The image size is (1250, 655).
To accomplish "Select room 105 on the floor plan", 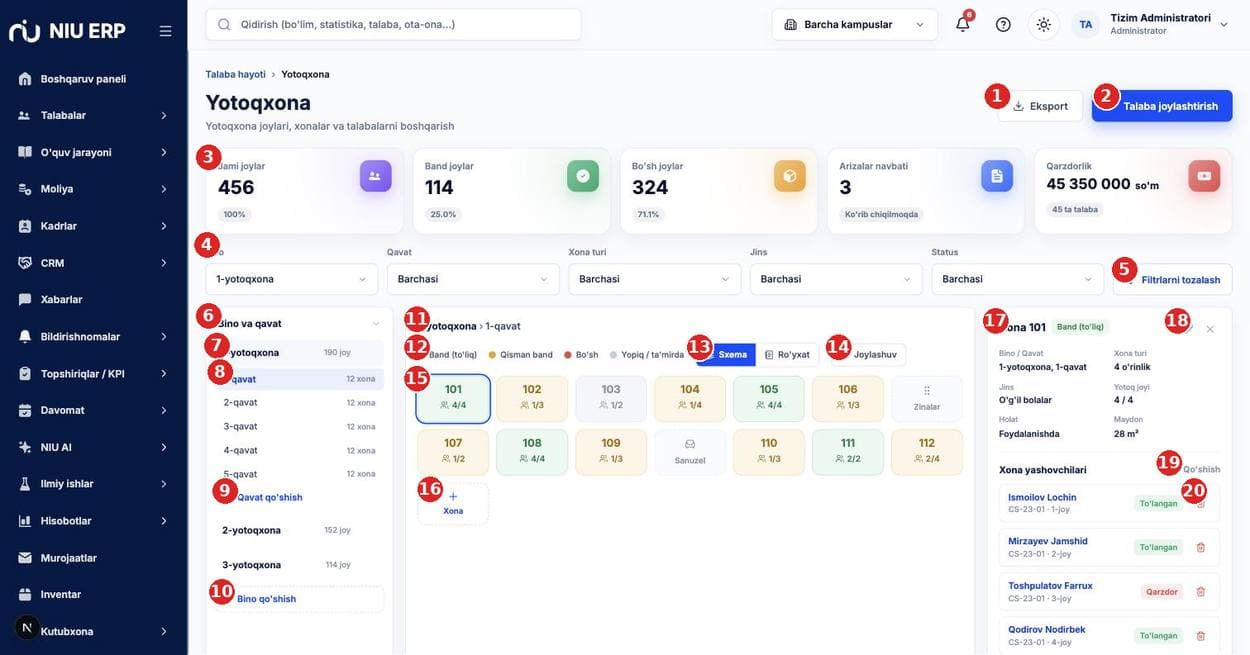I will pos(769,398).
